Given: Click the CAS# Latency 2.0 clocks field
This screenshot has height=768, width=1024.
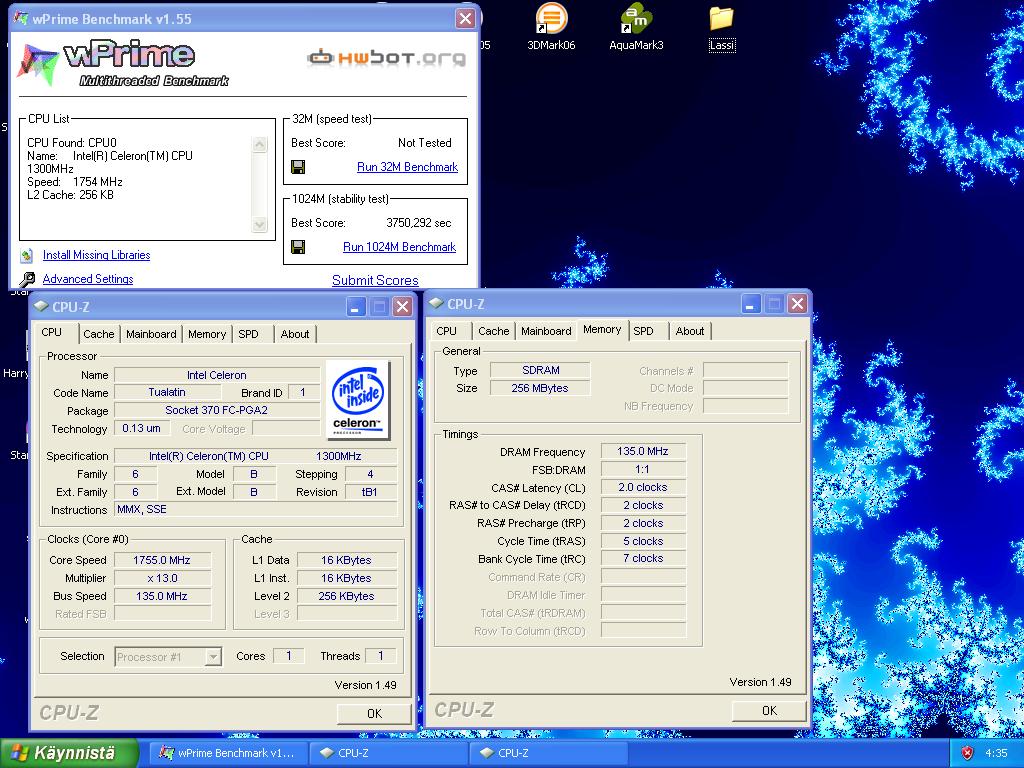Looking at the screenshot, I should 643,488.
